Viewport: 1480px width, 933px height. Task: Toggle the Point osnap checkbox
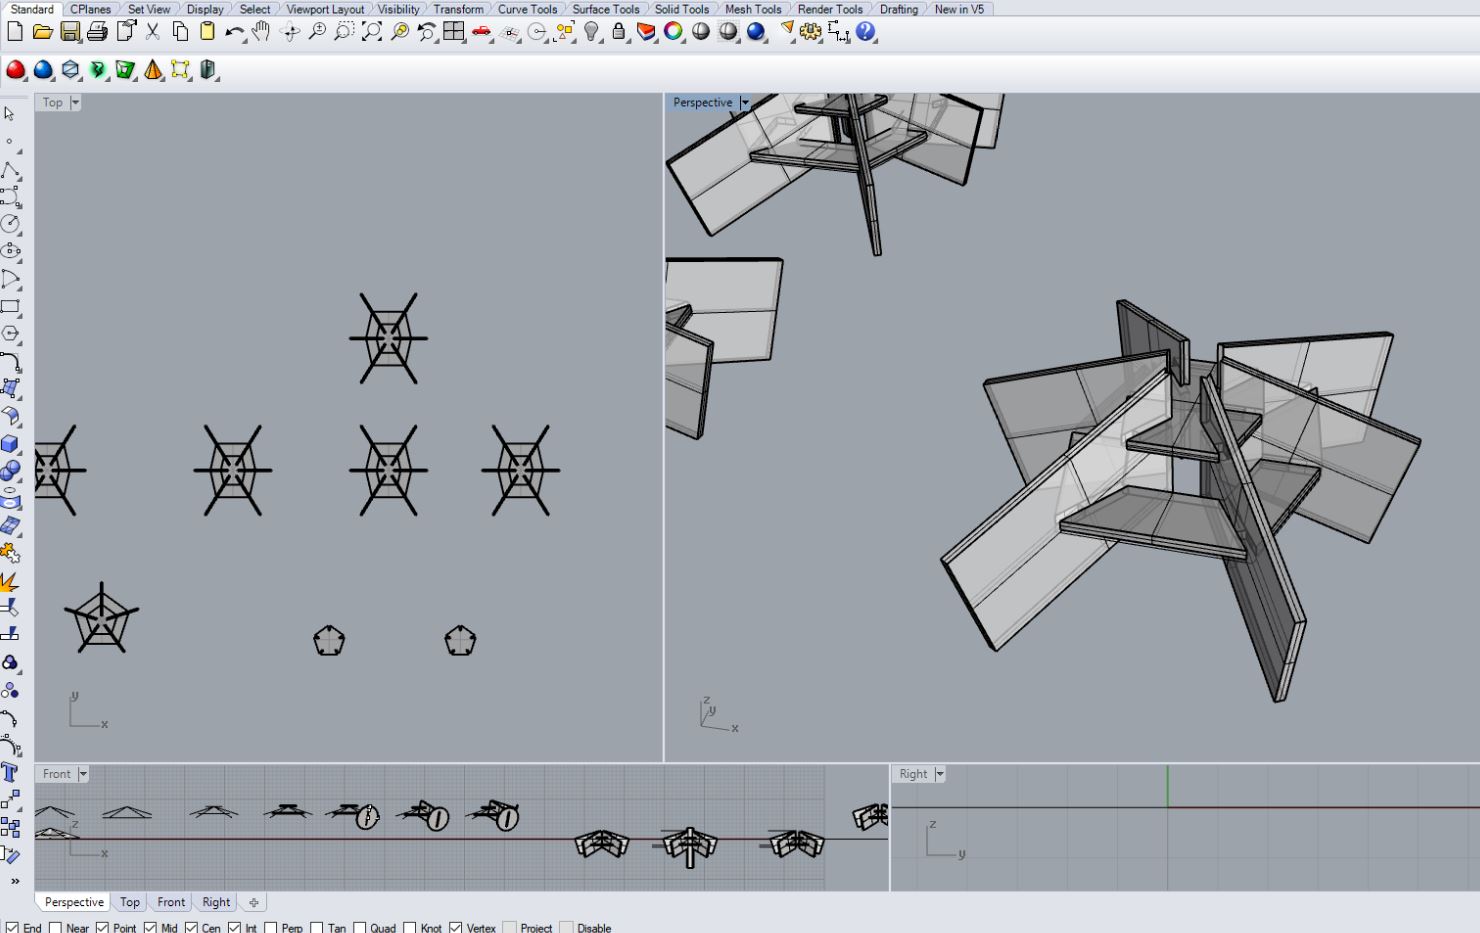point(102,928)
